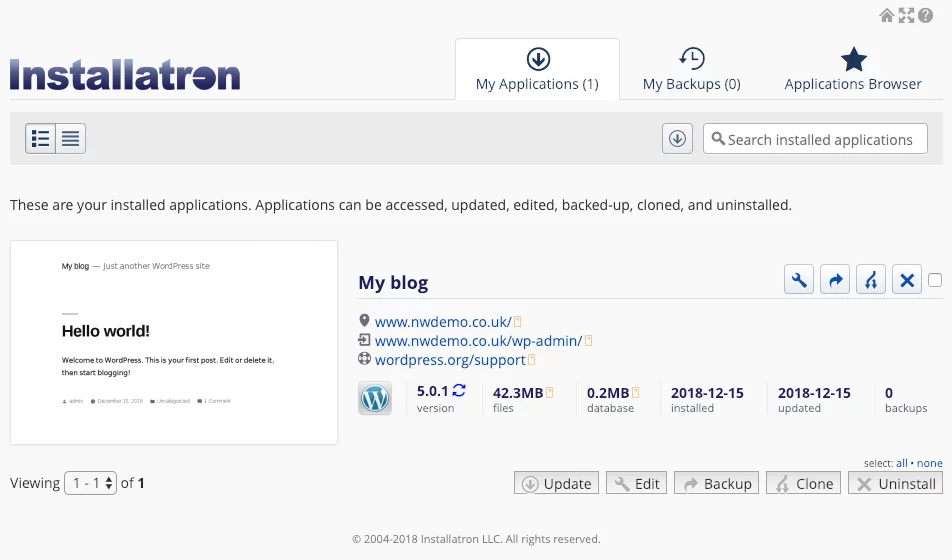
Task: Click the Clone button
Action: [x=803, y=483]
